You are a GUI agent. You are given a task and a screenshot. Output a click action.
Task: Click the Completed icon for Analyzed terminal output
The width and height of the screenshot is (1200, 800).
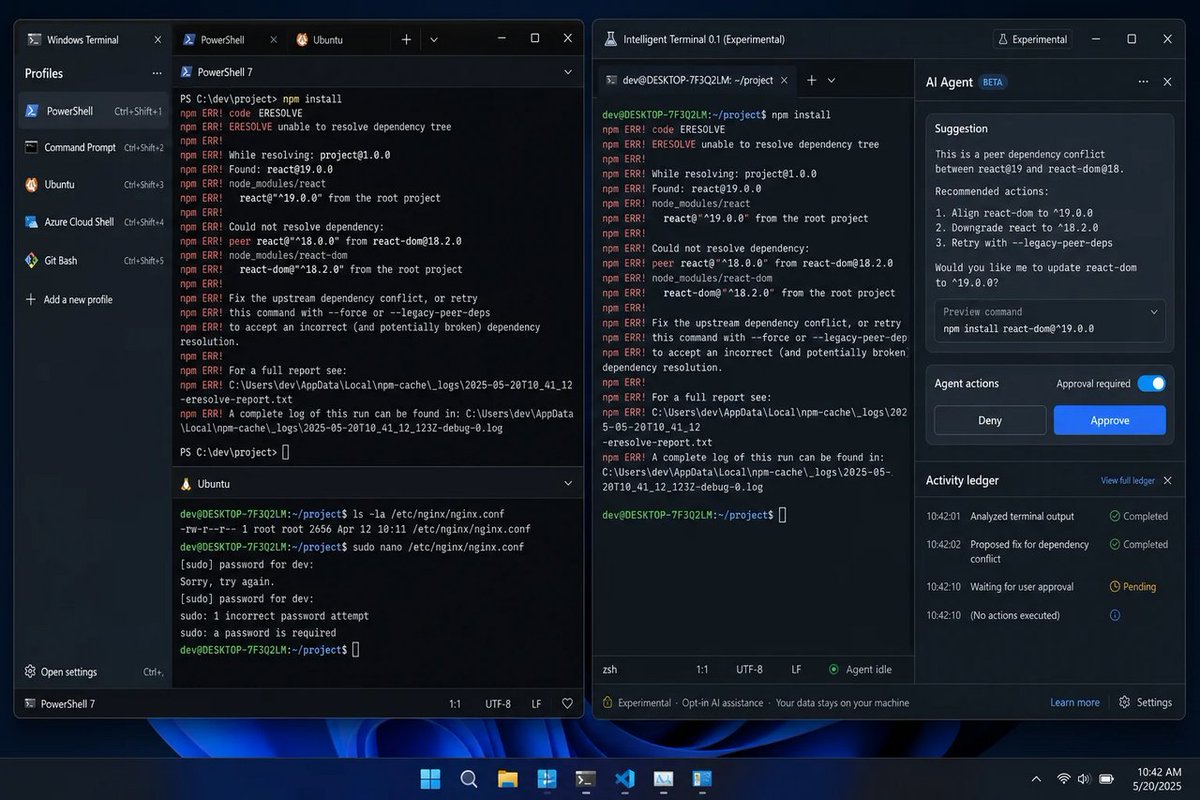pos(1115,516)
